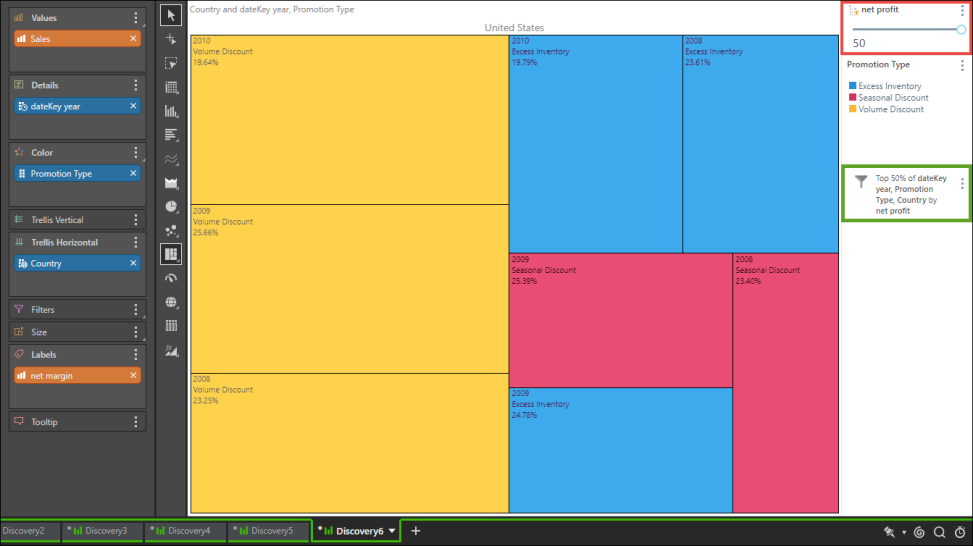Open the search magnifier in bottom bar
973x546 pixels.
click(x=939, y=532)
